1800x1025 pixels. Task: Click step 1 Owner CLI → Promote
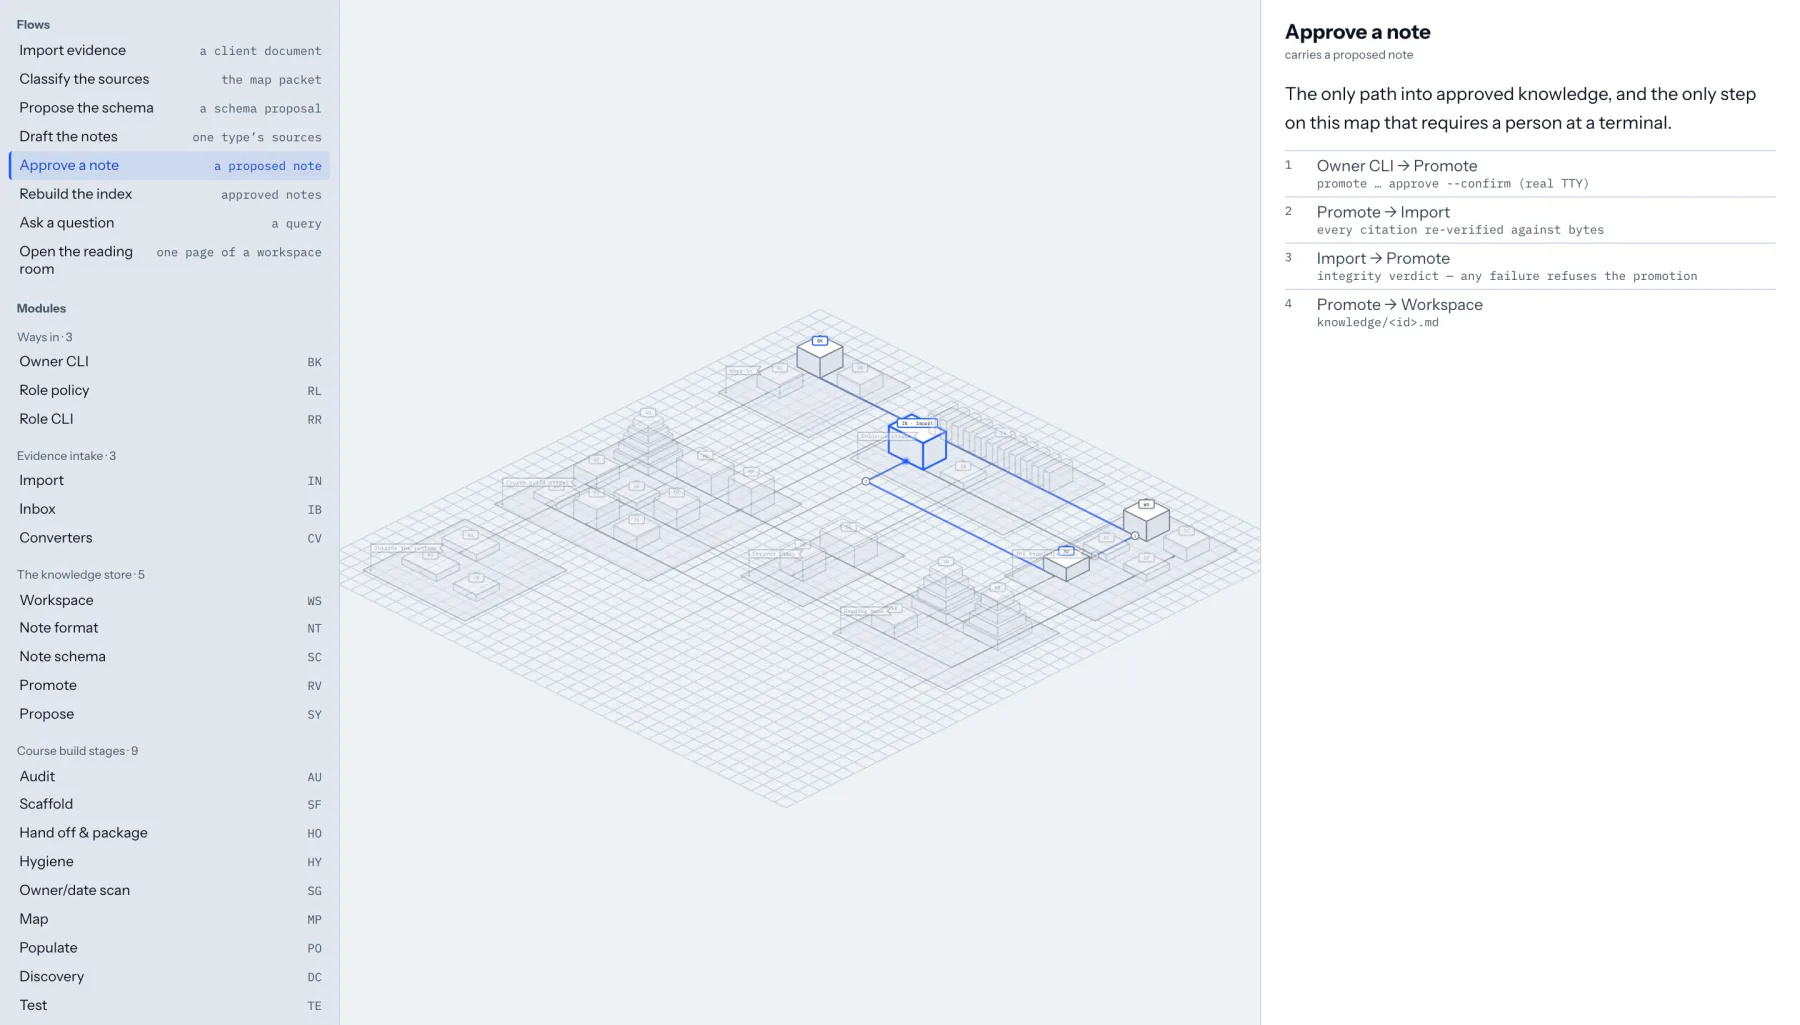click(x=1530, y=174)
